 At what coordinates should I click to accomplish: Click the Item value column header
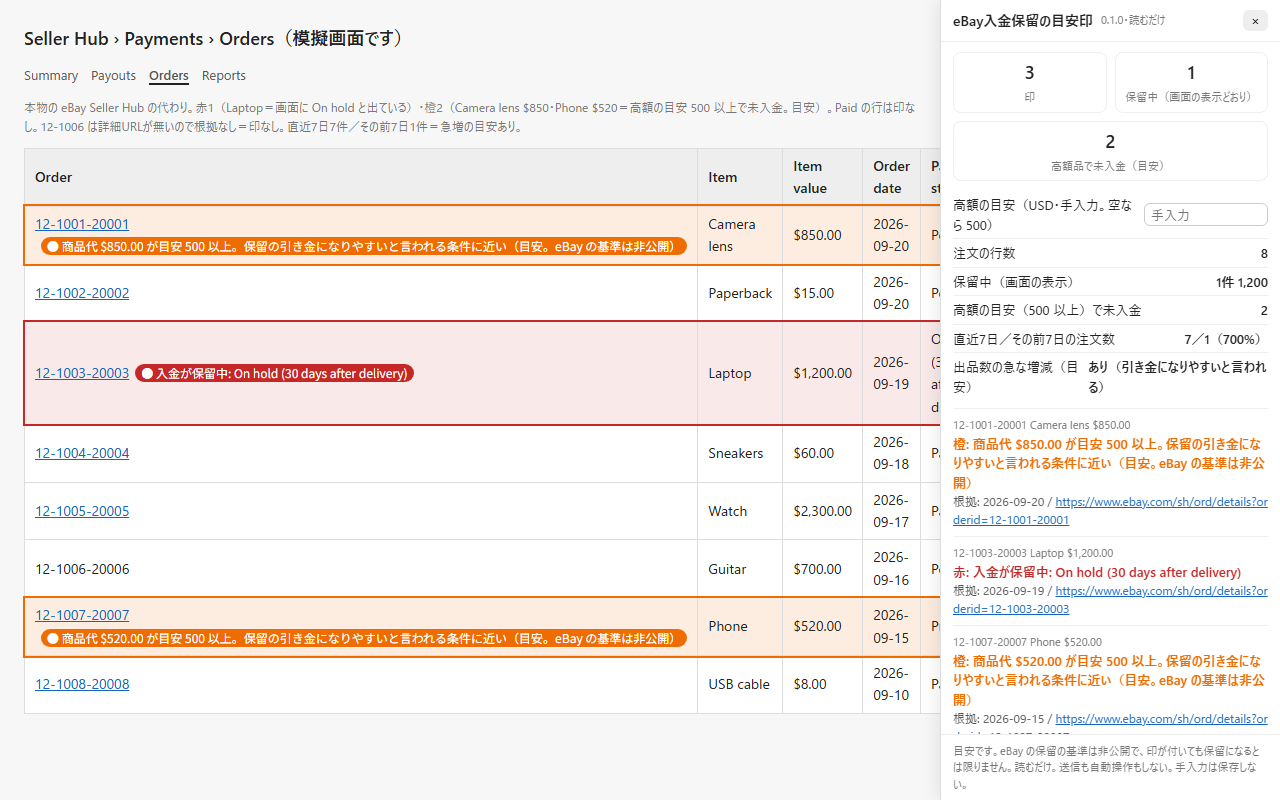[823, 177]
